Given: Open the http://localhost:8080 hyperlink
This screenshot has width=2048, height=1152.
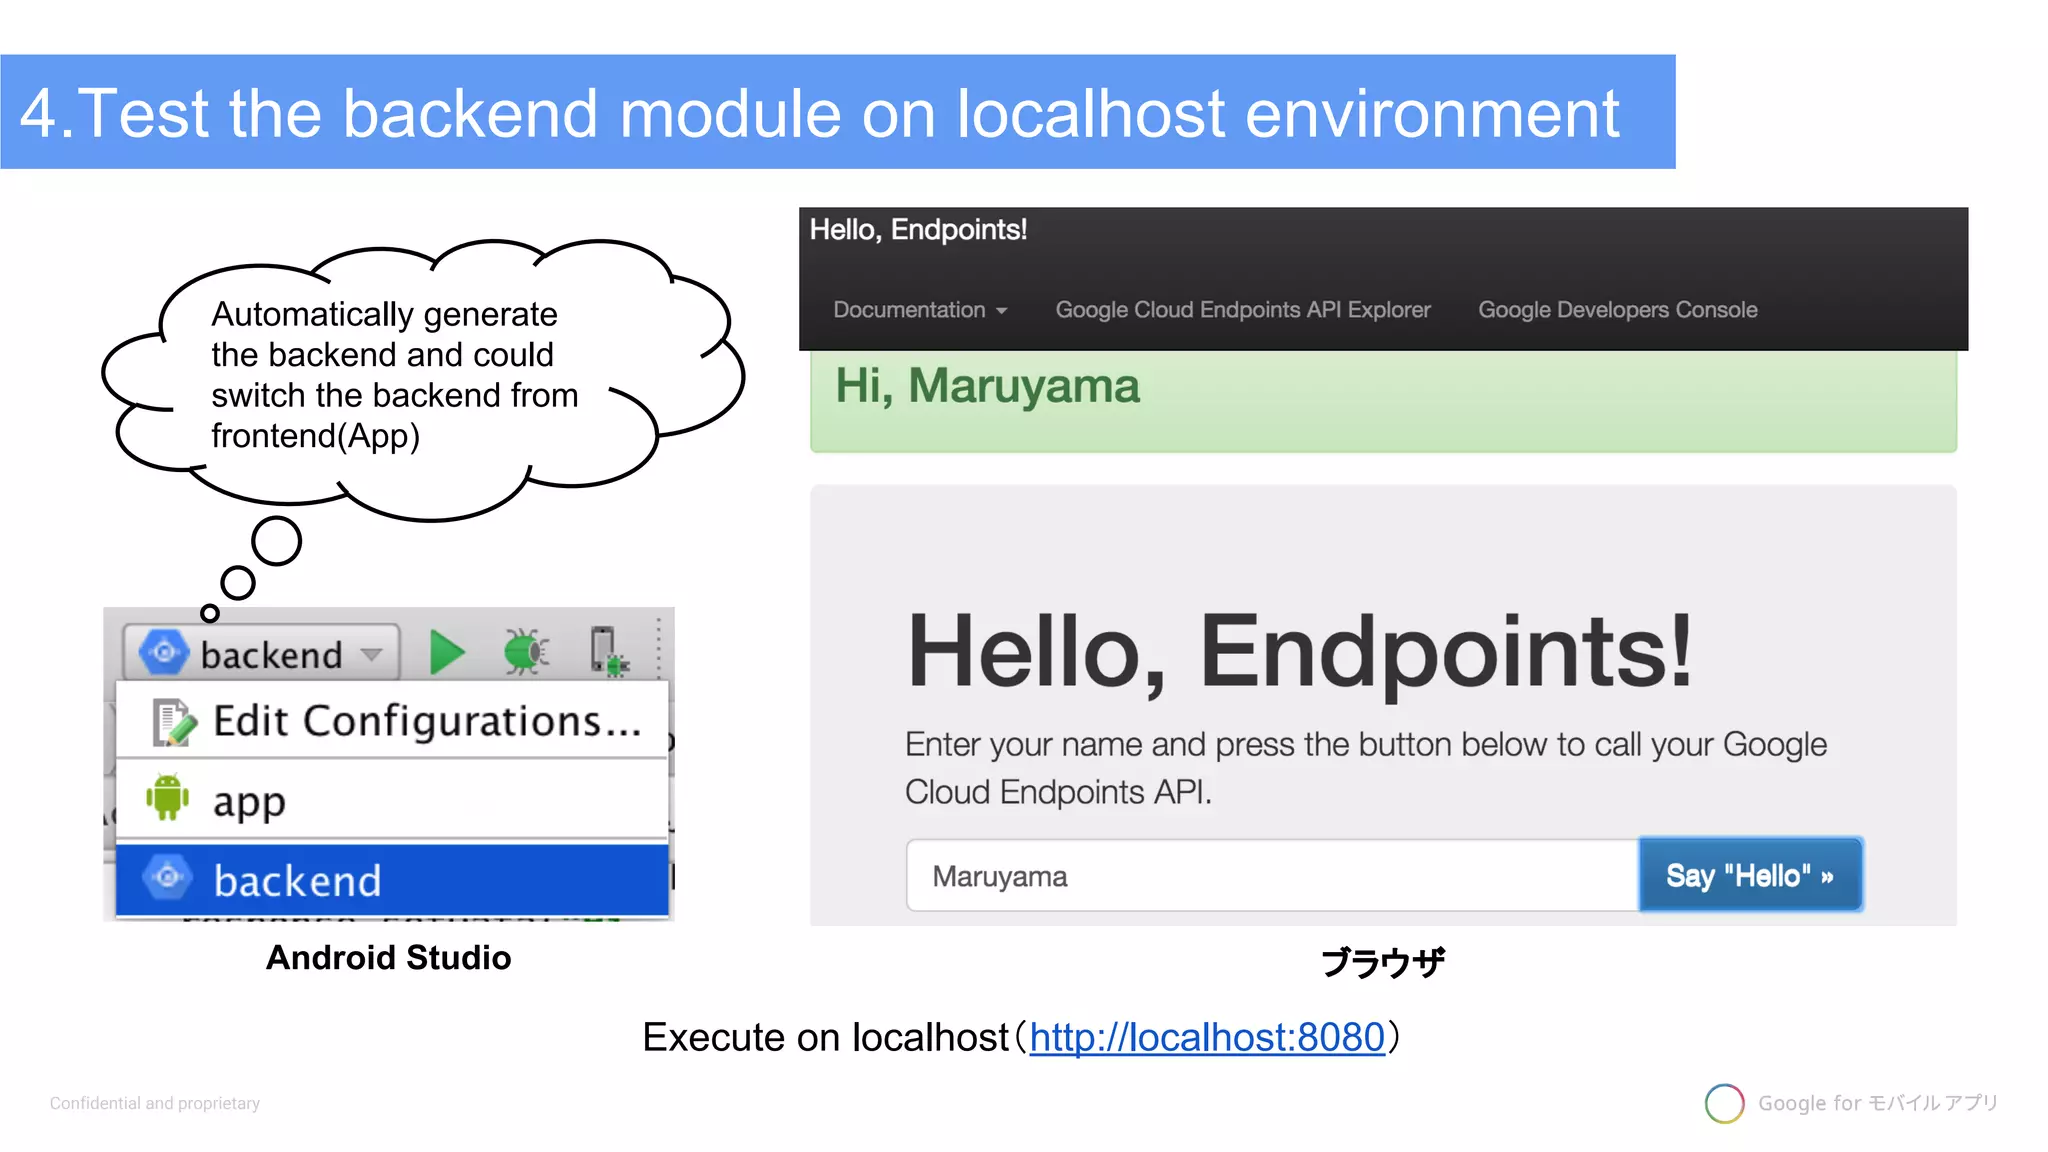Looking at the screenshot, I should click(x=1207, y=1037).
